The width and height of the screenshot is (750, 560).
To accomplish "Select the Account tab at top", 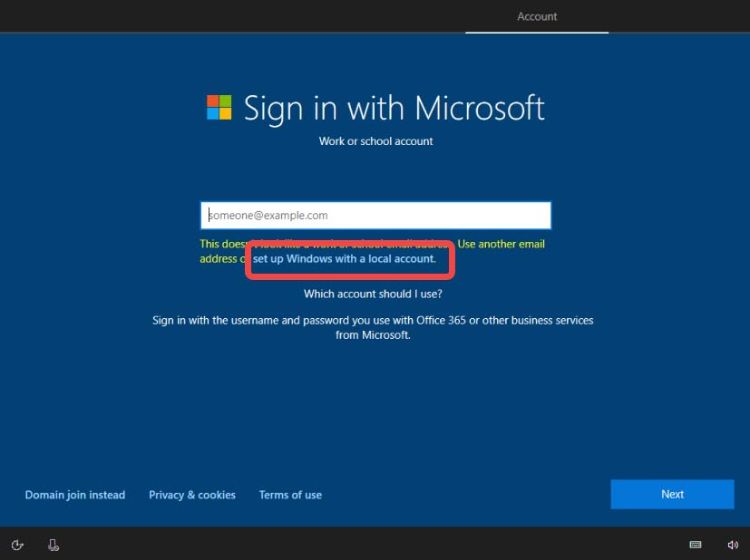I will [537, 17].
